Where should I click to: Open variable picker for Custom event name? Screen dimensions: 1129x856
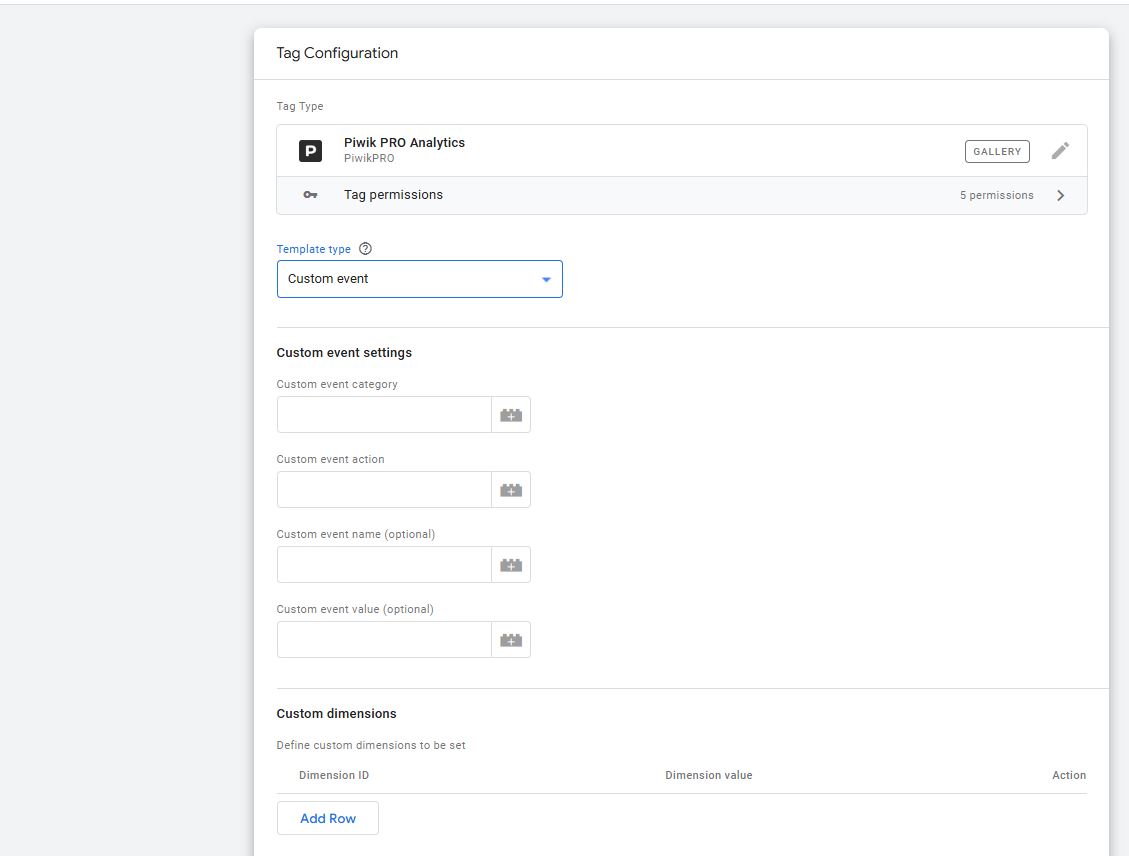click(510, 564)
